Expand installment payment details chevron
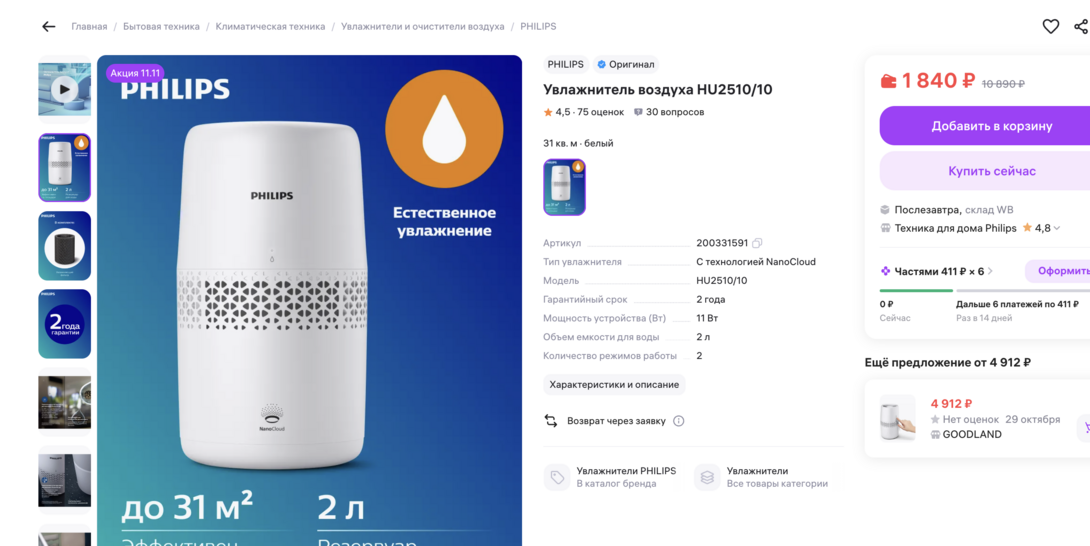Viewport: 1090px width, 546px height. pyautogui.click(x=990, y=271)
